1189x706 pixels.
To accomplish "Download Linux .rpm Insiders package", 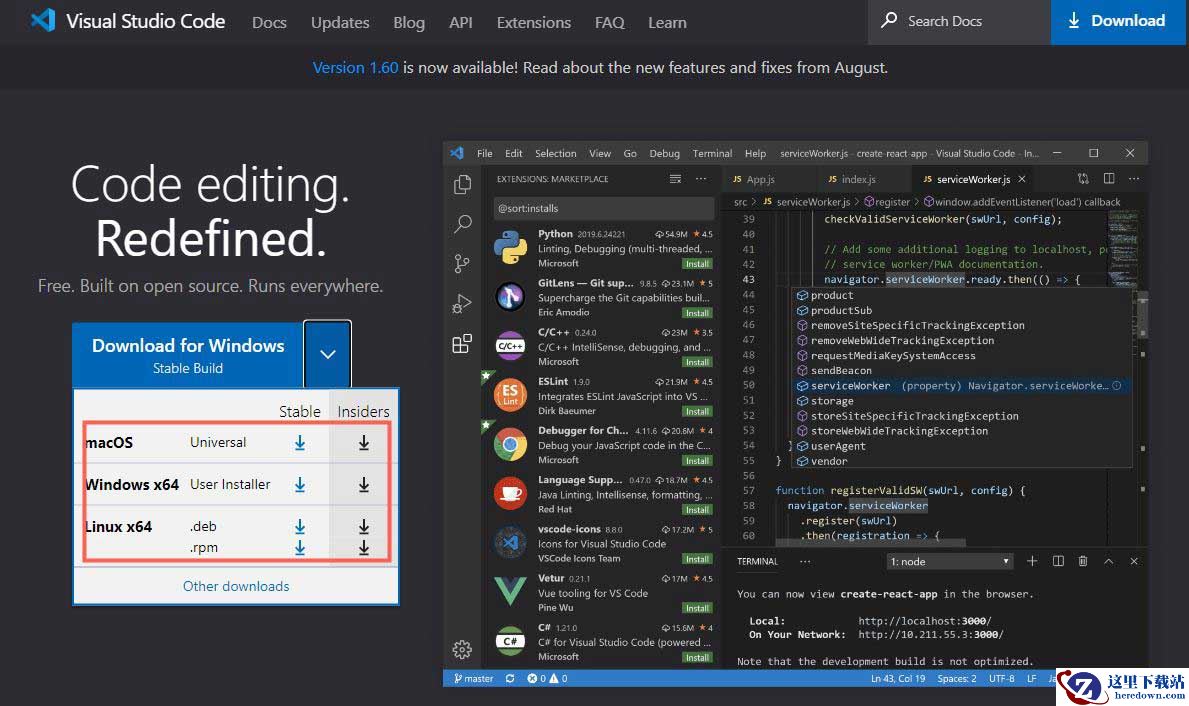I will tap(364, 548).
